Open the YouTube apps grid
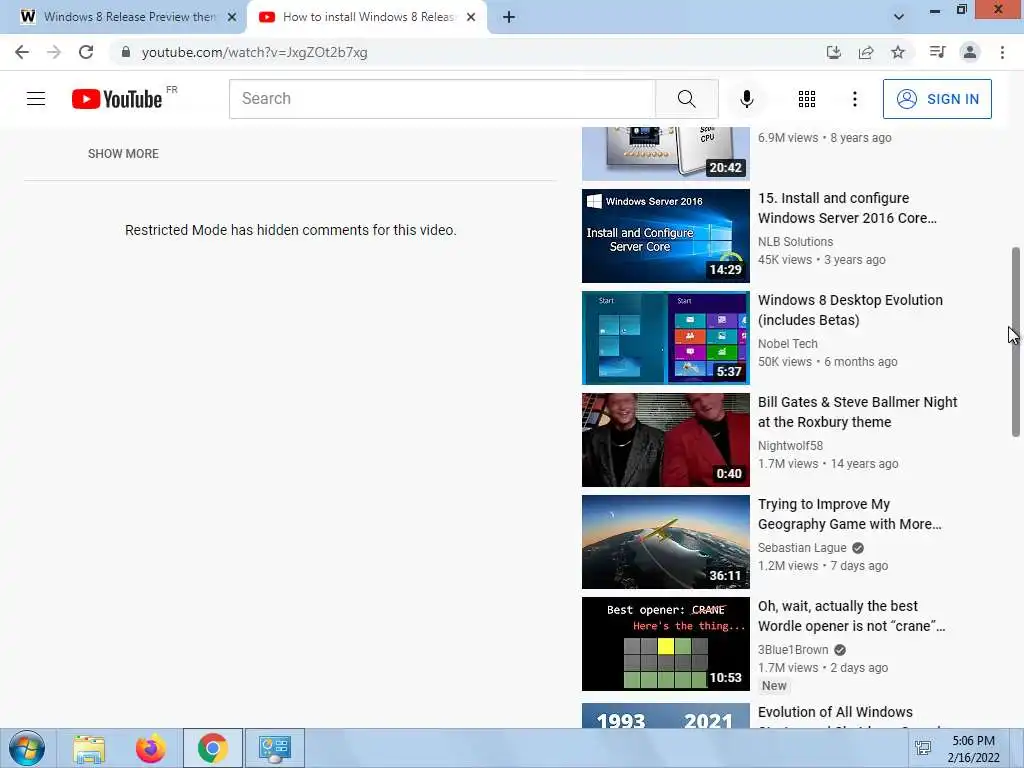This screenshot has height=768, width=1024. [x=807, y=99]
